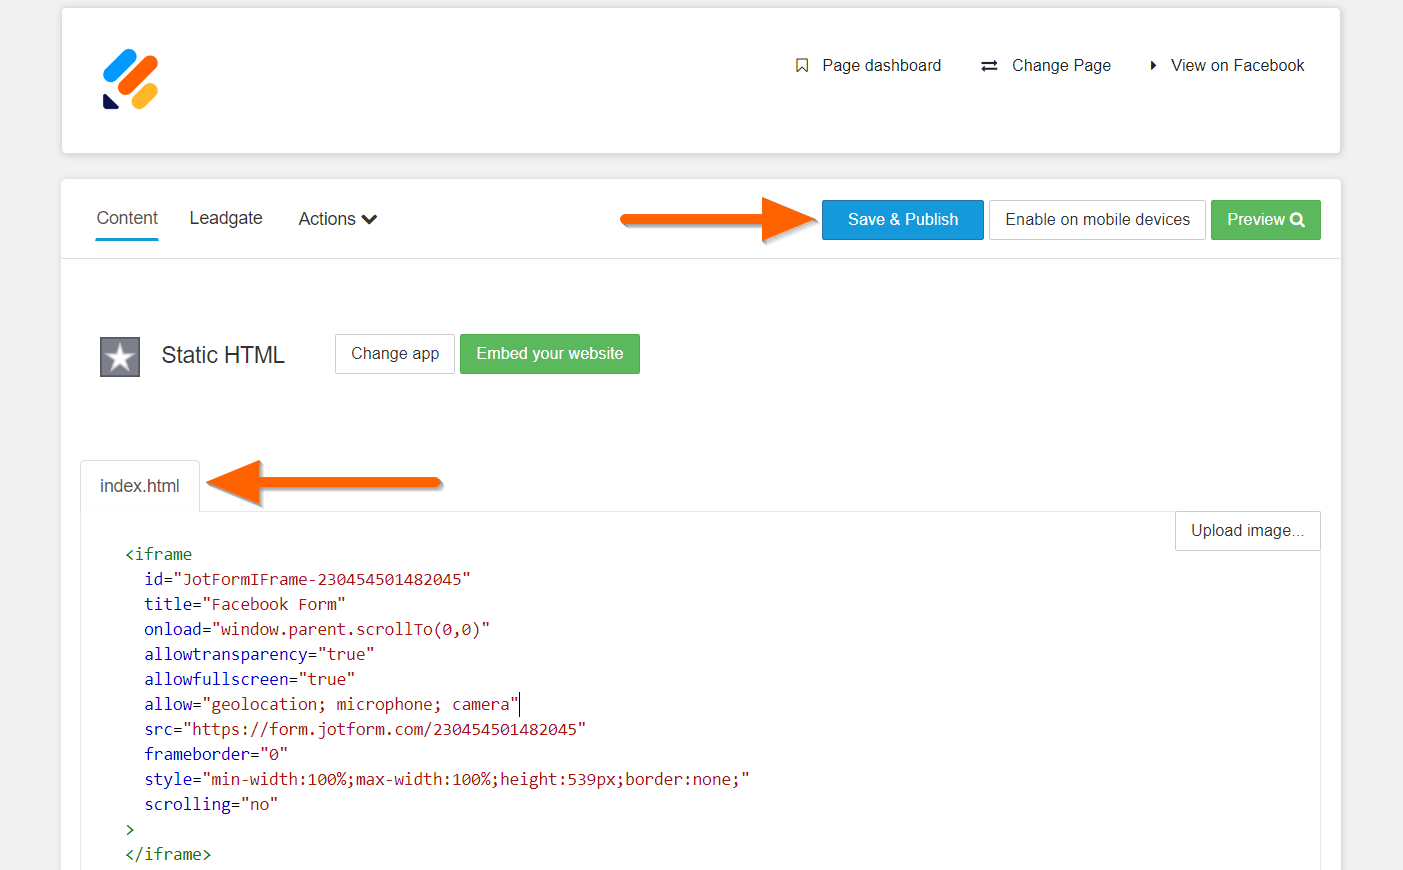Click Embed your website button
This screenshot has height=870, width=1403.
pyautogui.click(x=549, y=354)
